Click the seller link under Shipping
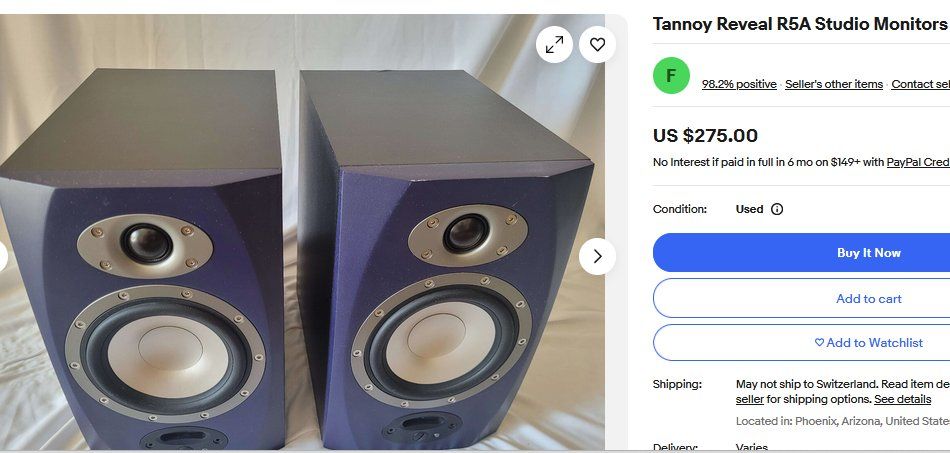The image size is (950, 453). (x=749, y=399)
